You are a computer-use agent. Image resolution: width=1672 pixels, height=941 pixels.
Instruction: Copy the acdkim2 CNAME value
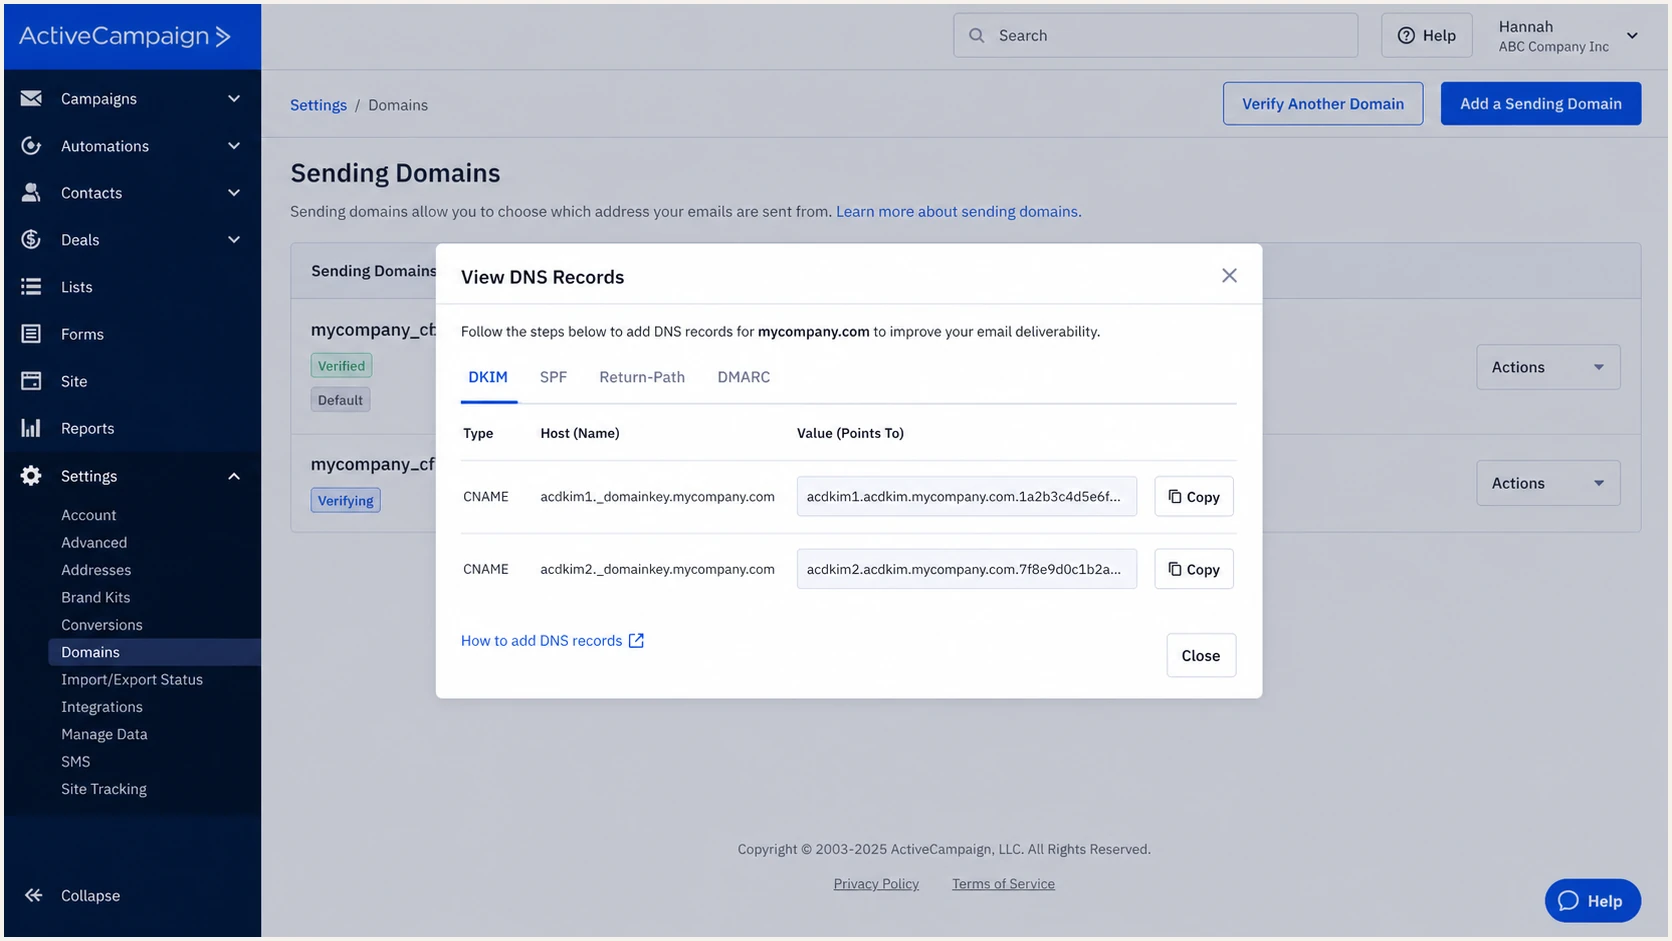tap(1194, 569)
